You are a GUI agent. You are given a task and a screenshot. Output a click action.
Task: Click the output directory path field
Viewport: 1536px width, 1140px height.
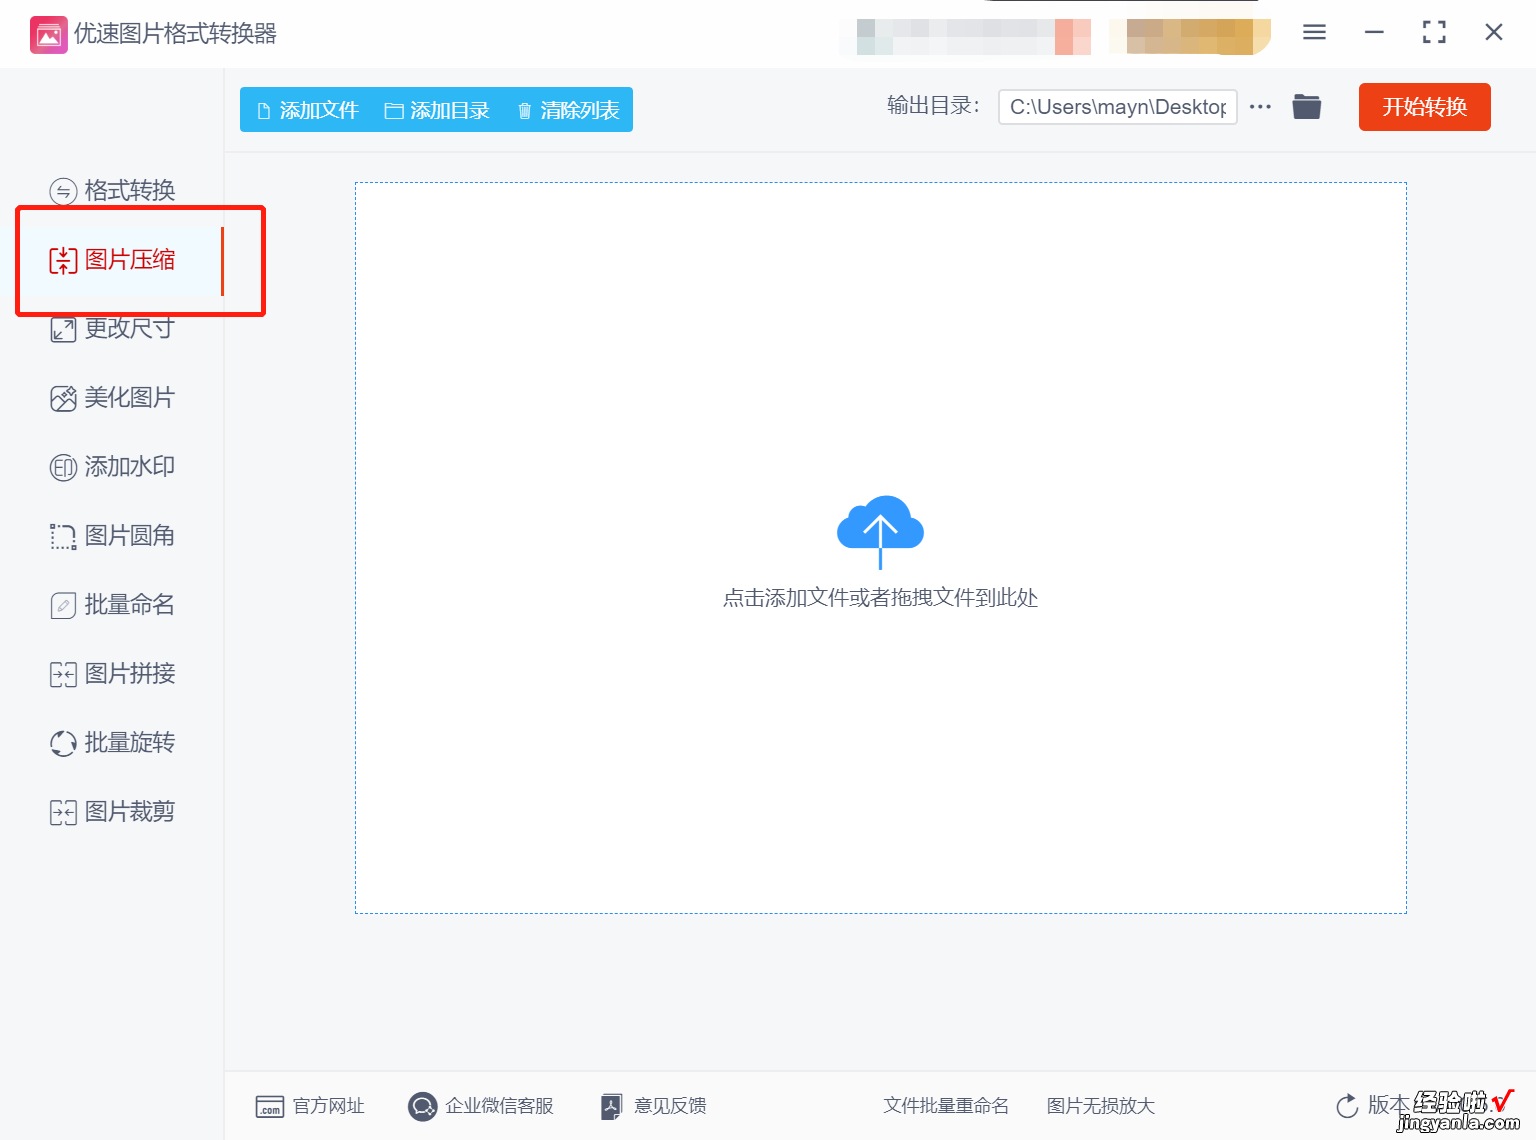point(1118,107)
